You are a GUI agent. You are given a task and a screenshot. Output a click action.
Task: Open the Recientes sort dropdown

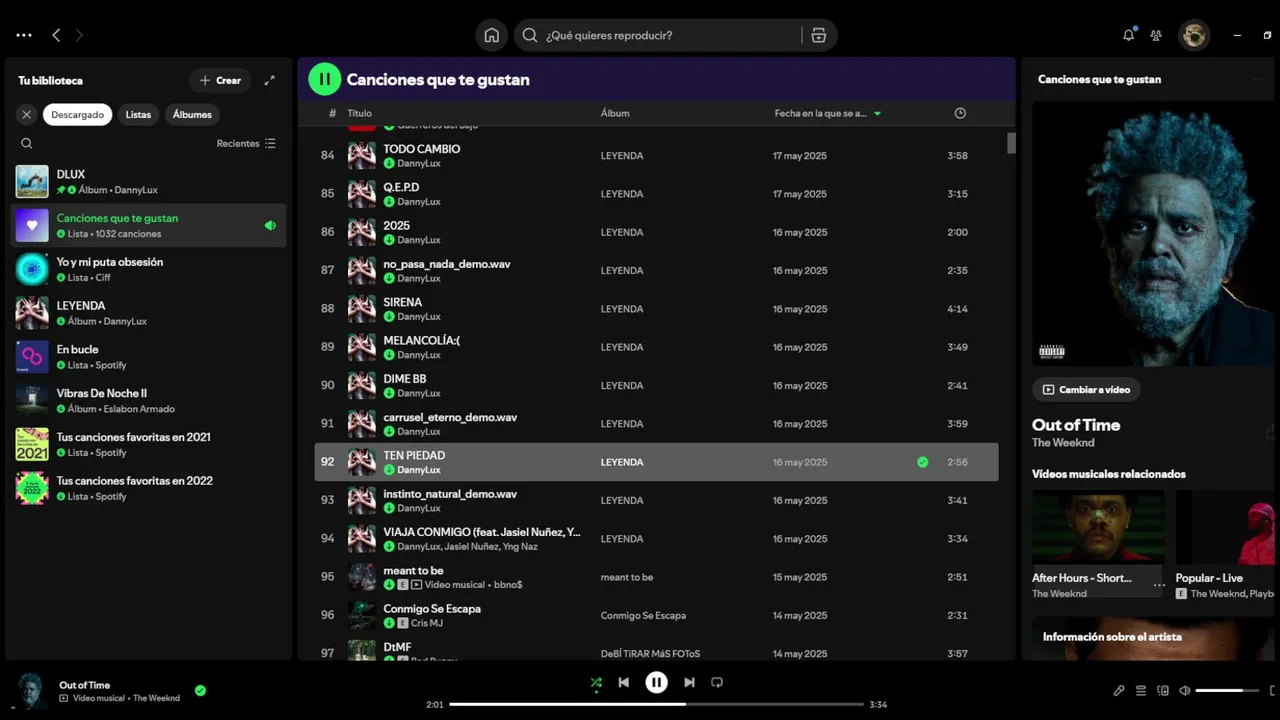click(x=246, y=143)
